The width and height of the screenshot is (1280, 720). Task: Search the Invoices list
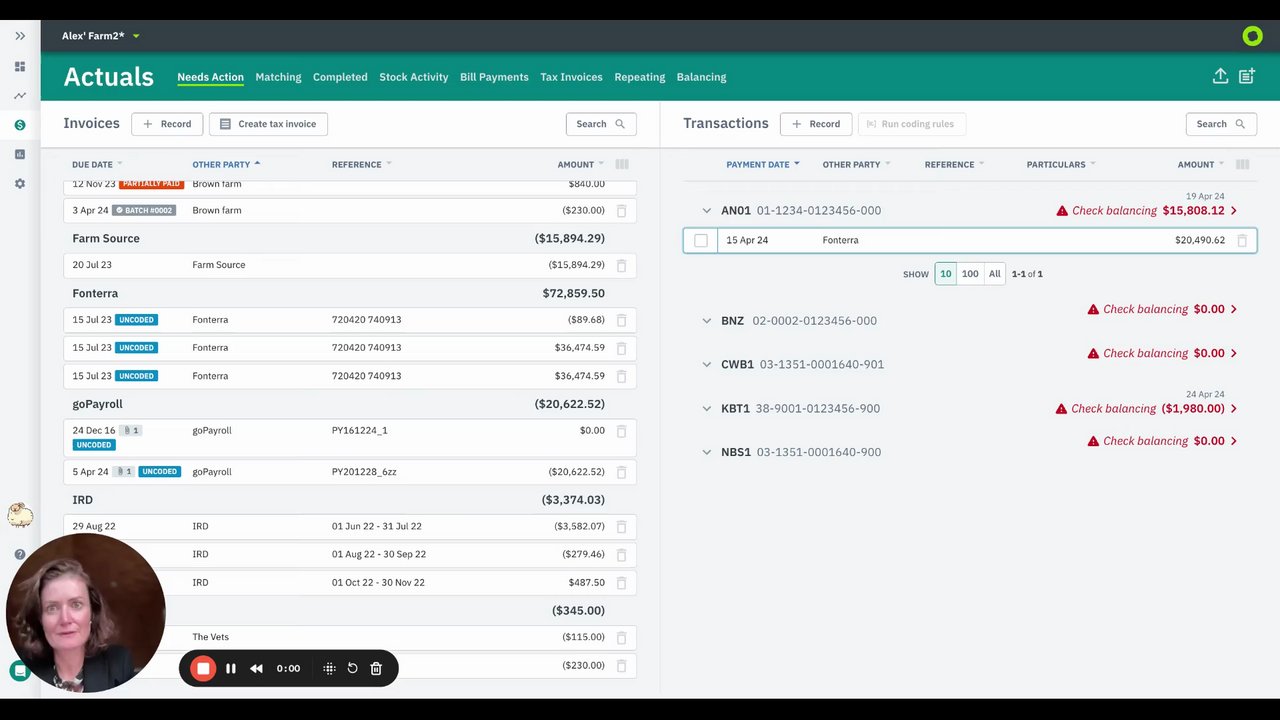coord(601,124)
